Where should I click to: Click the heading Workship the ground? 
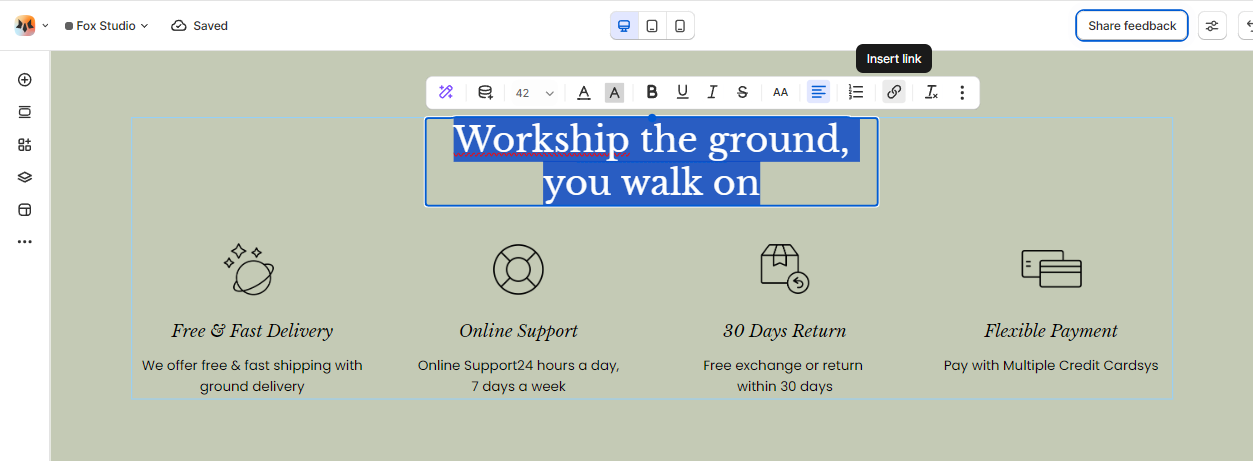(x=652, y=162)
